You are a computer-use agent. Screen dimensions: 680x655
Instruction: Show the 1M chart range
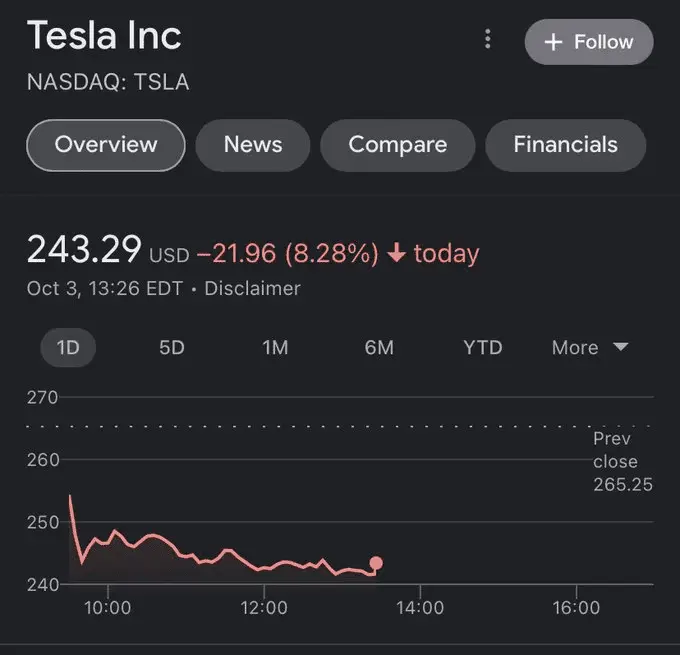pos(275,348)
